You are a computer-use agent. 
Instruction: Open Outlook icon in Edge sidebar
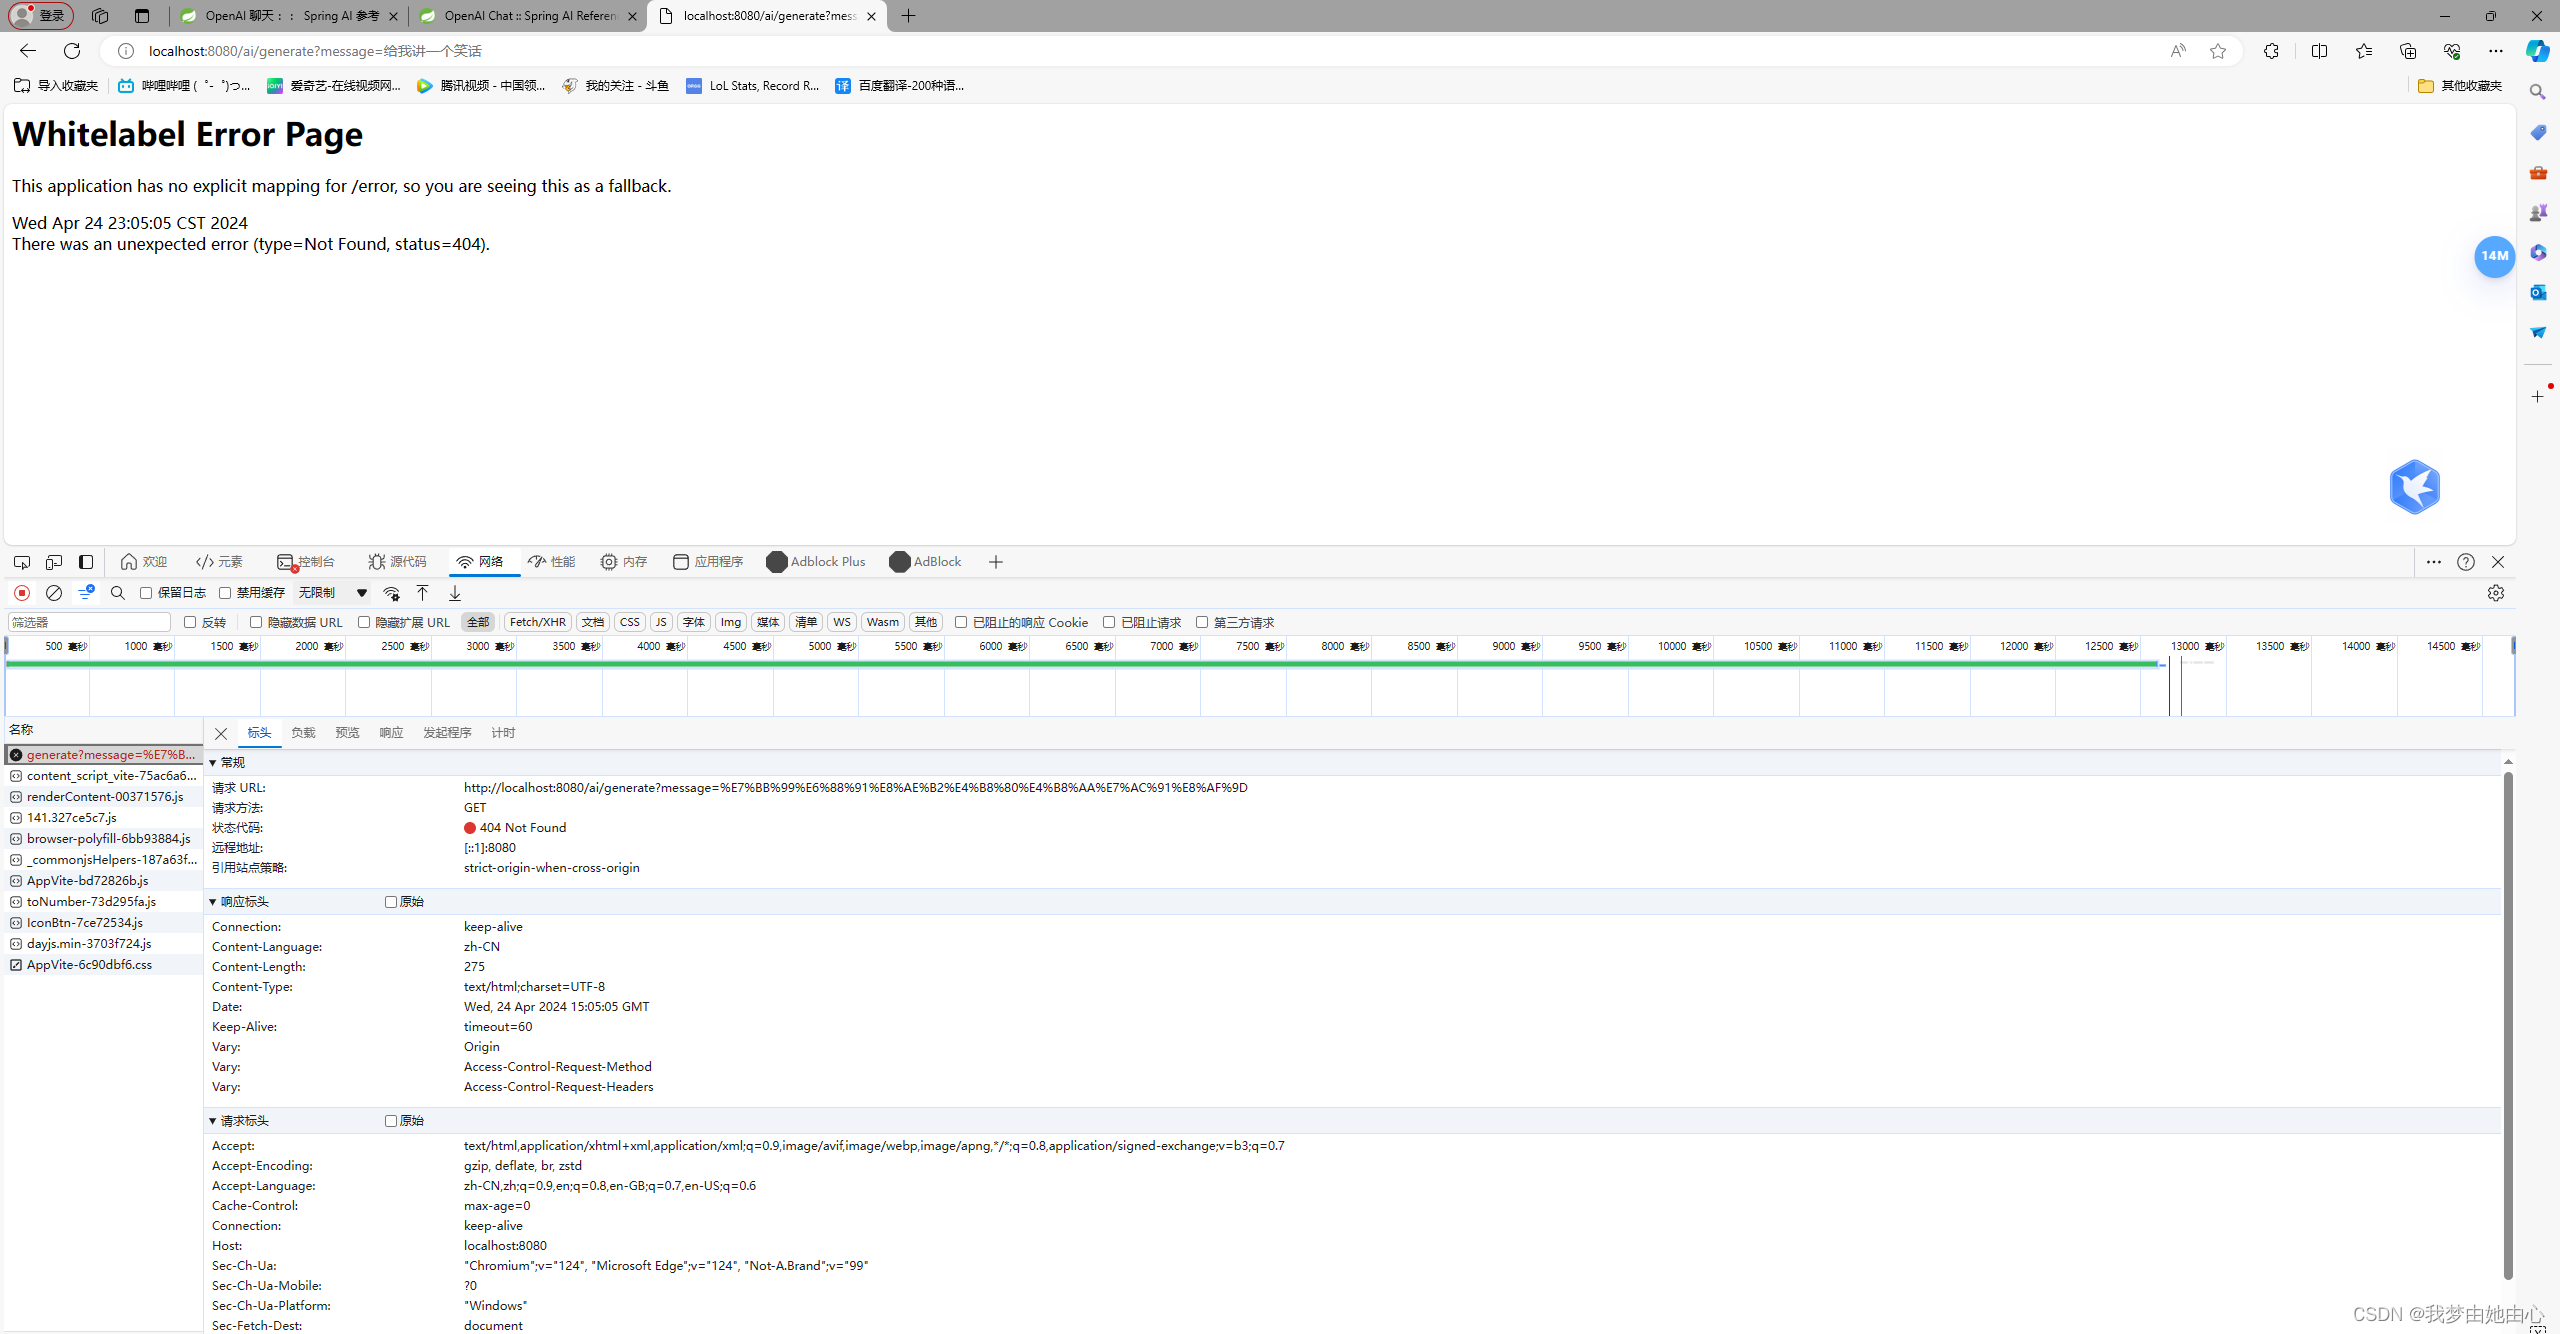2538,292
